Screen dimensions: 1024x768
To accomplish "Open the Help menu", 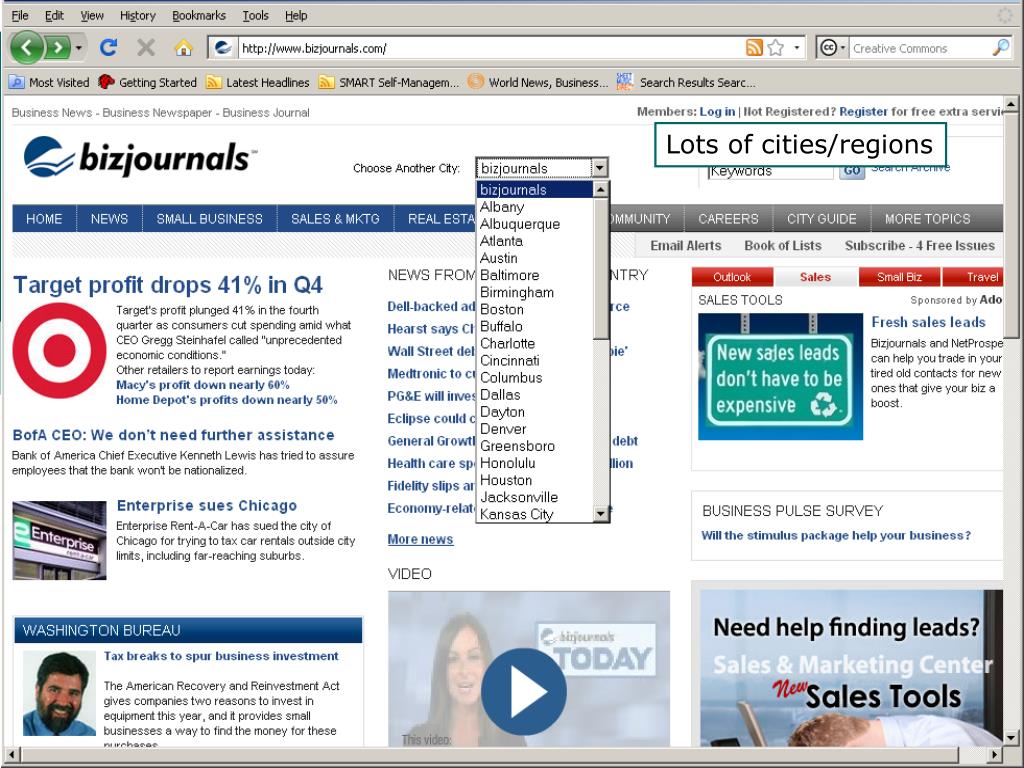I will 296,15.
